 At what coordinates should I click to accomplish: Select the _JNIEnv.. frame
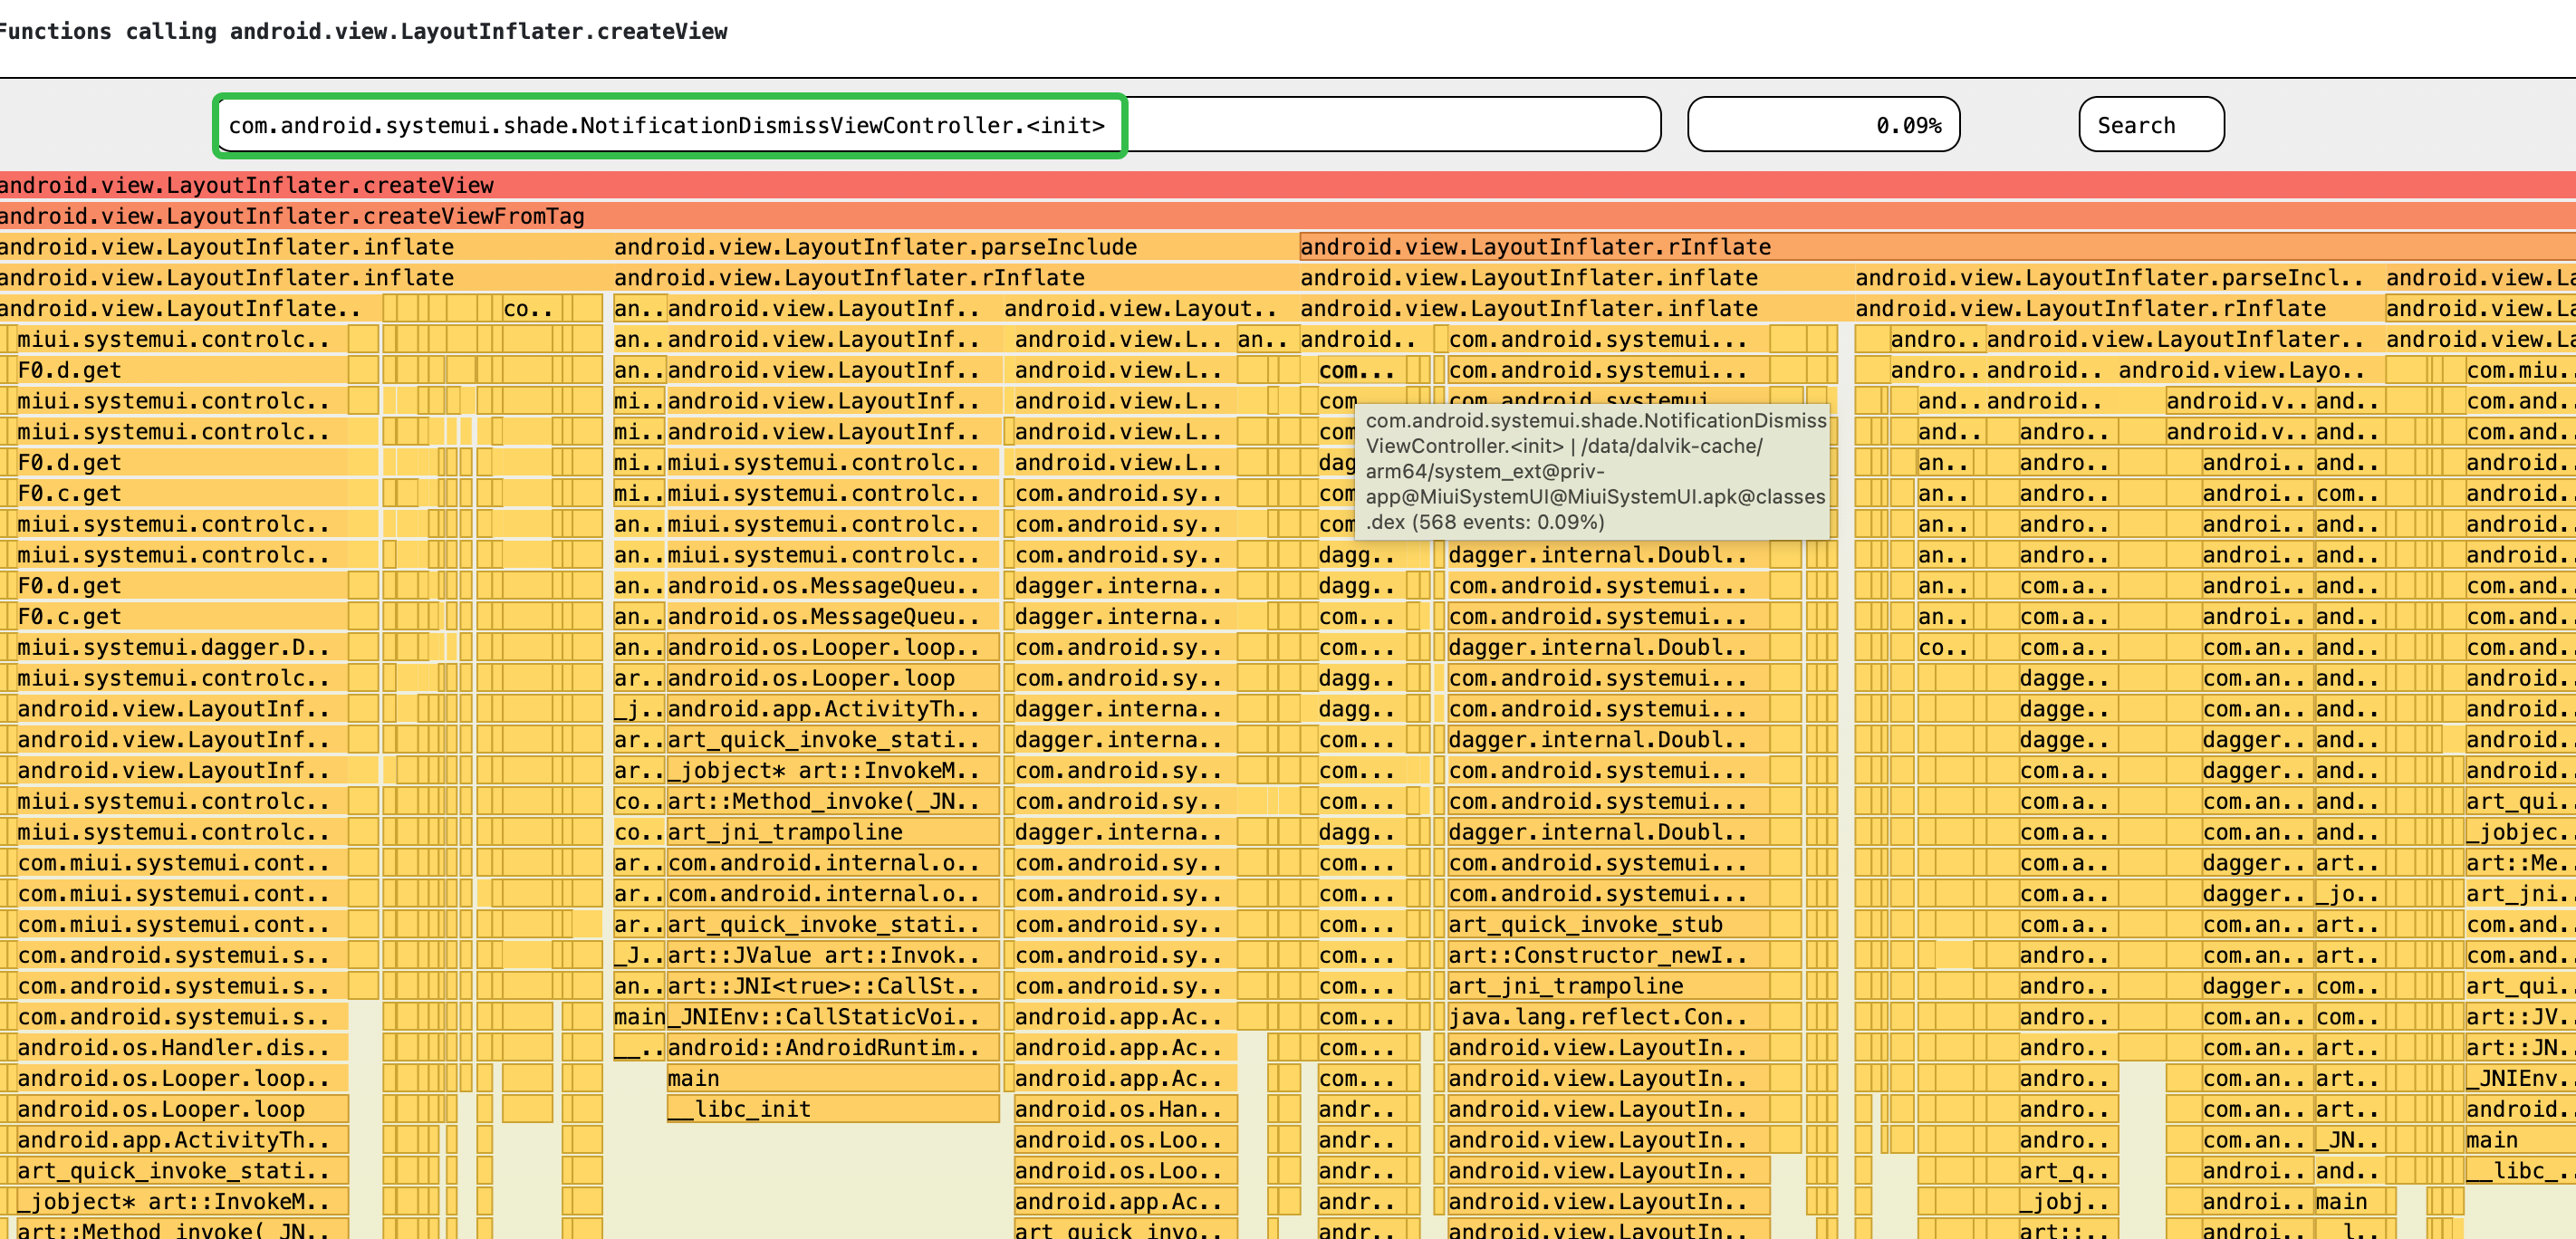point(2520,1078)
